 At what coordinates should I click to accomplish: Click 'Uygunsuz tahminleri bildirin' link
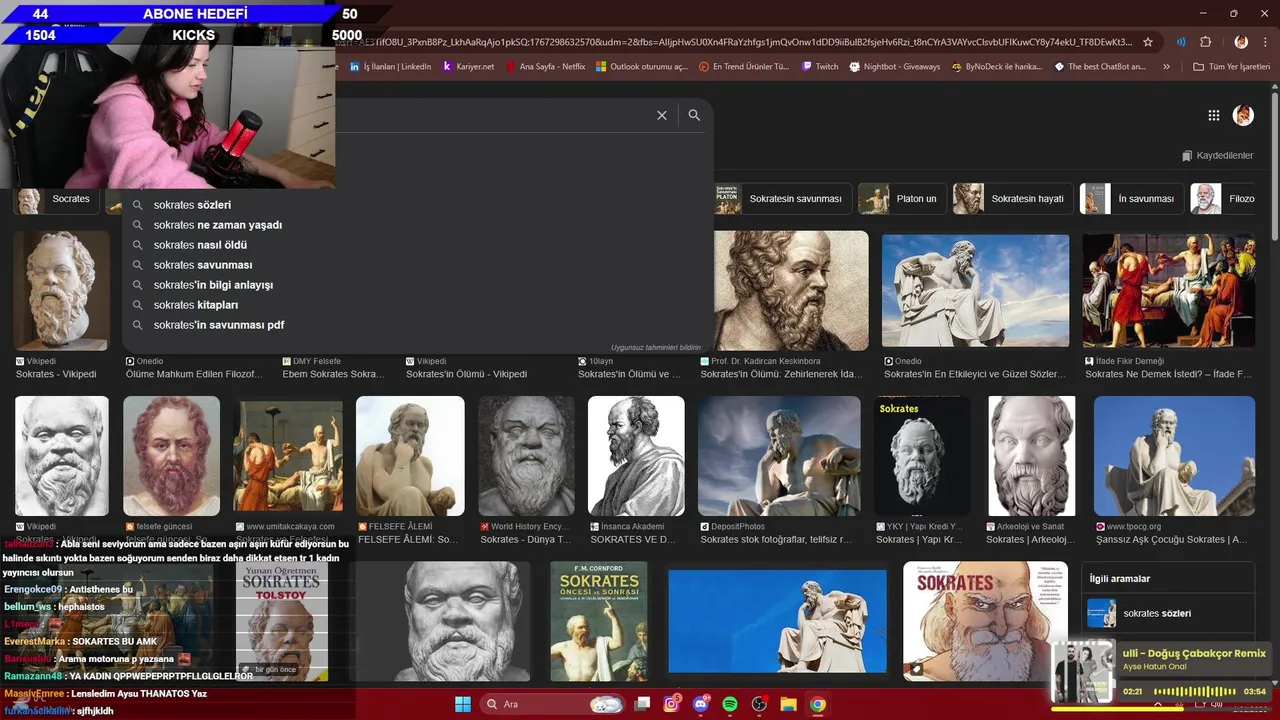656,347
